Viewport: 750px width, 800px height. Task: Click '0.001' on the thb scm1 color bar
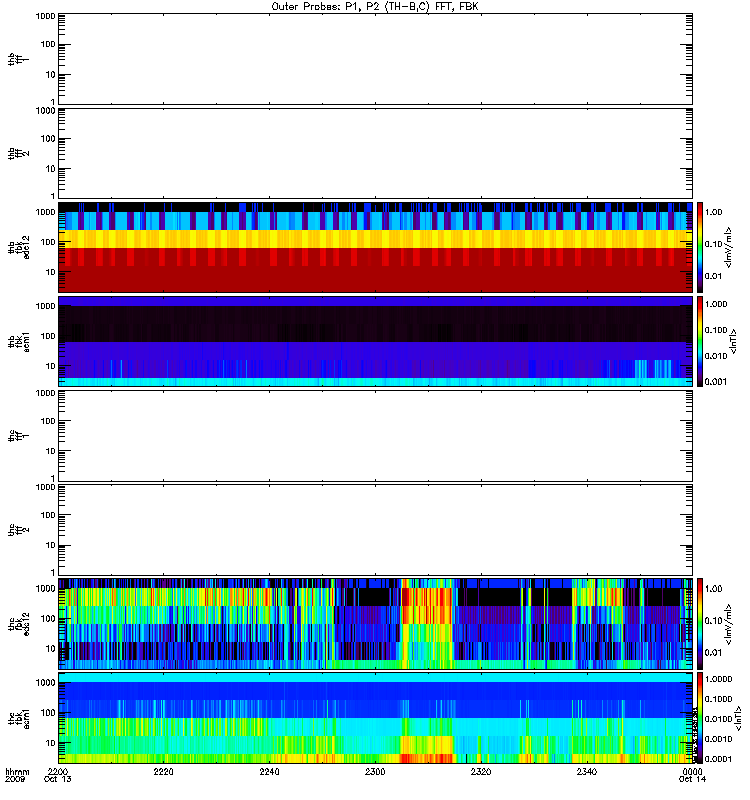pyautogui.click(x=716, y=382)
